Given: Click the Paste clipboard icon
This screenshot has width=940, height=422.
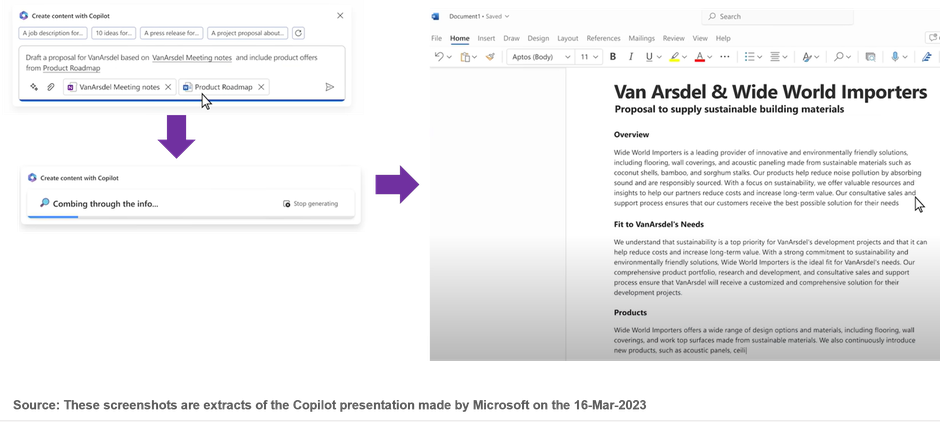Looking at the screenshot, I should [465, 57].
